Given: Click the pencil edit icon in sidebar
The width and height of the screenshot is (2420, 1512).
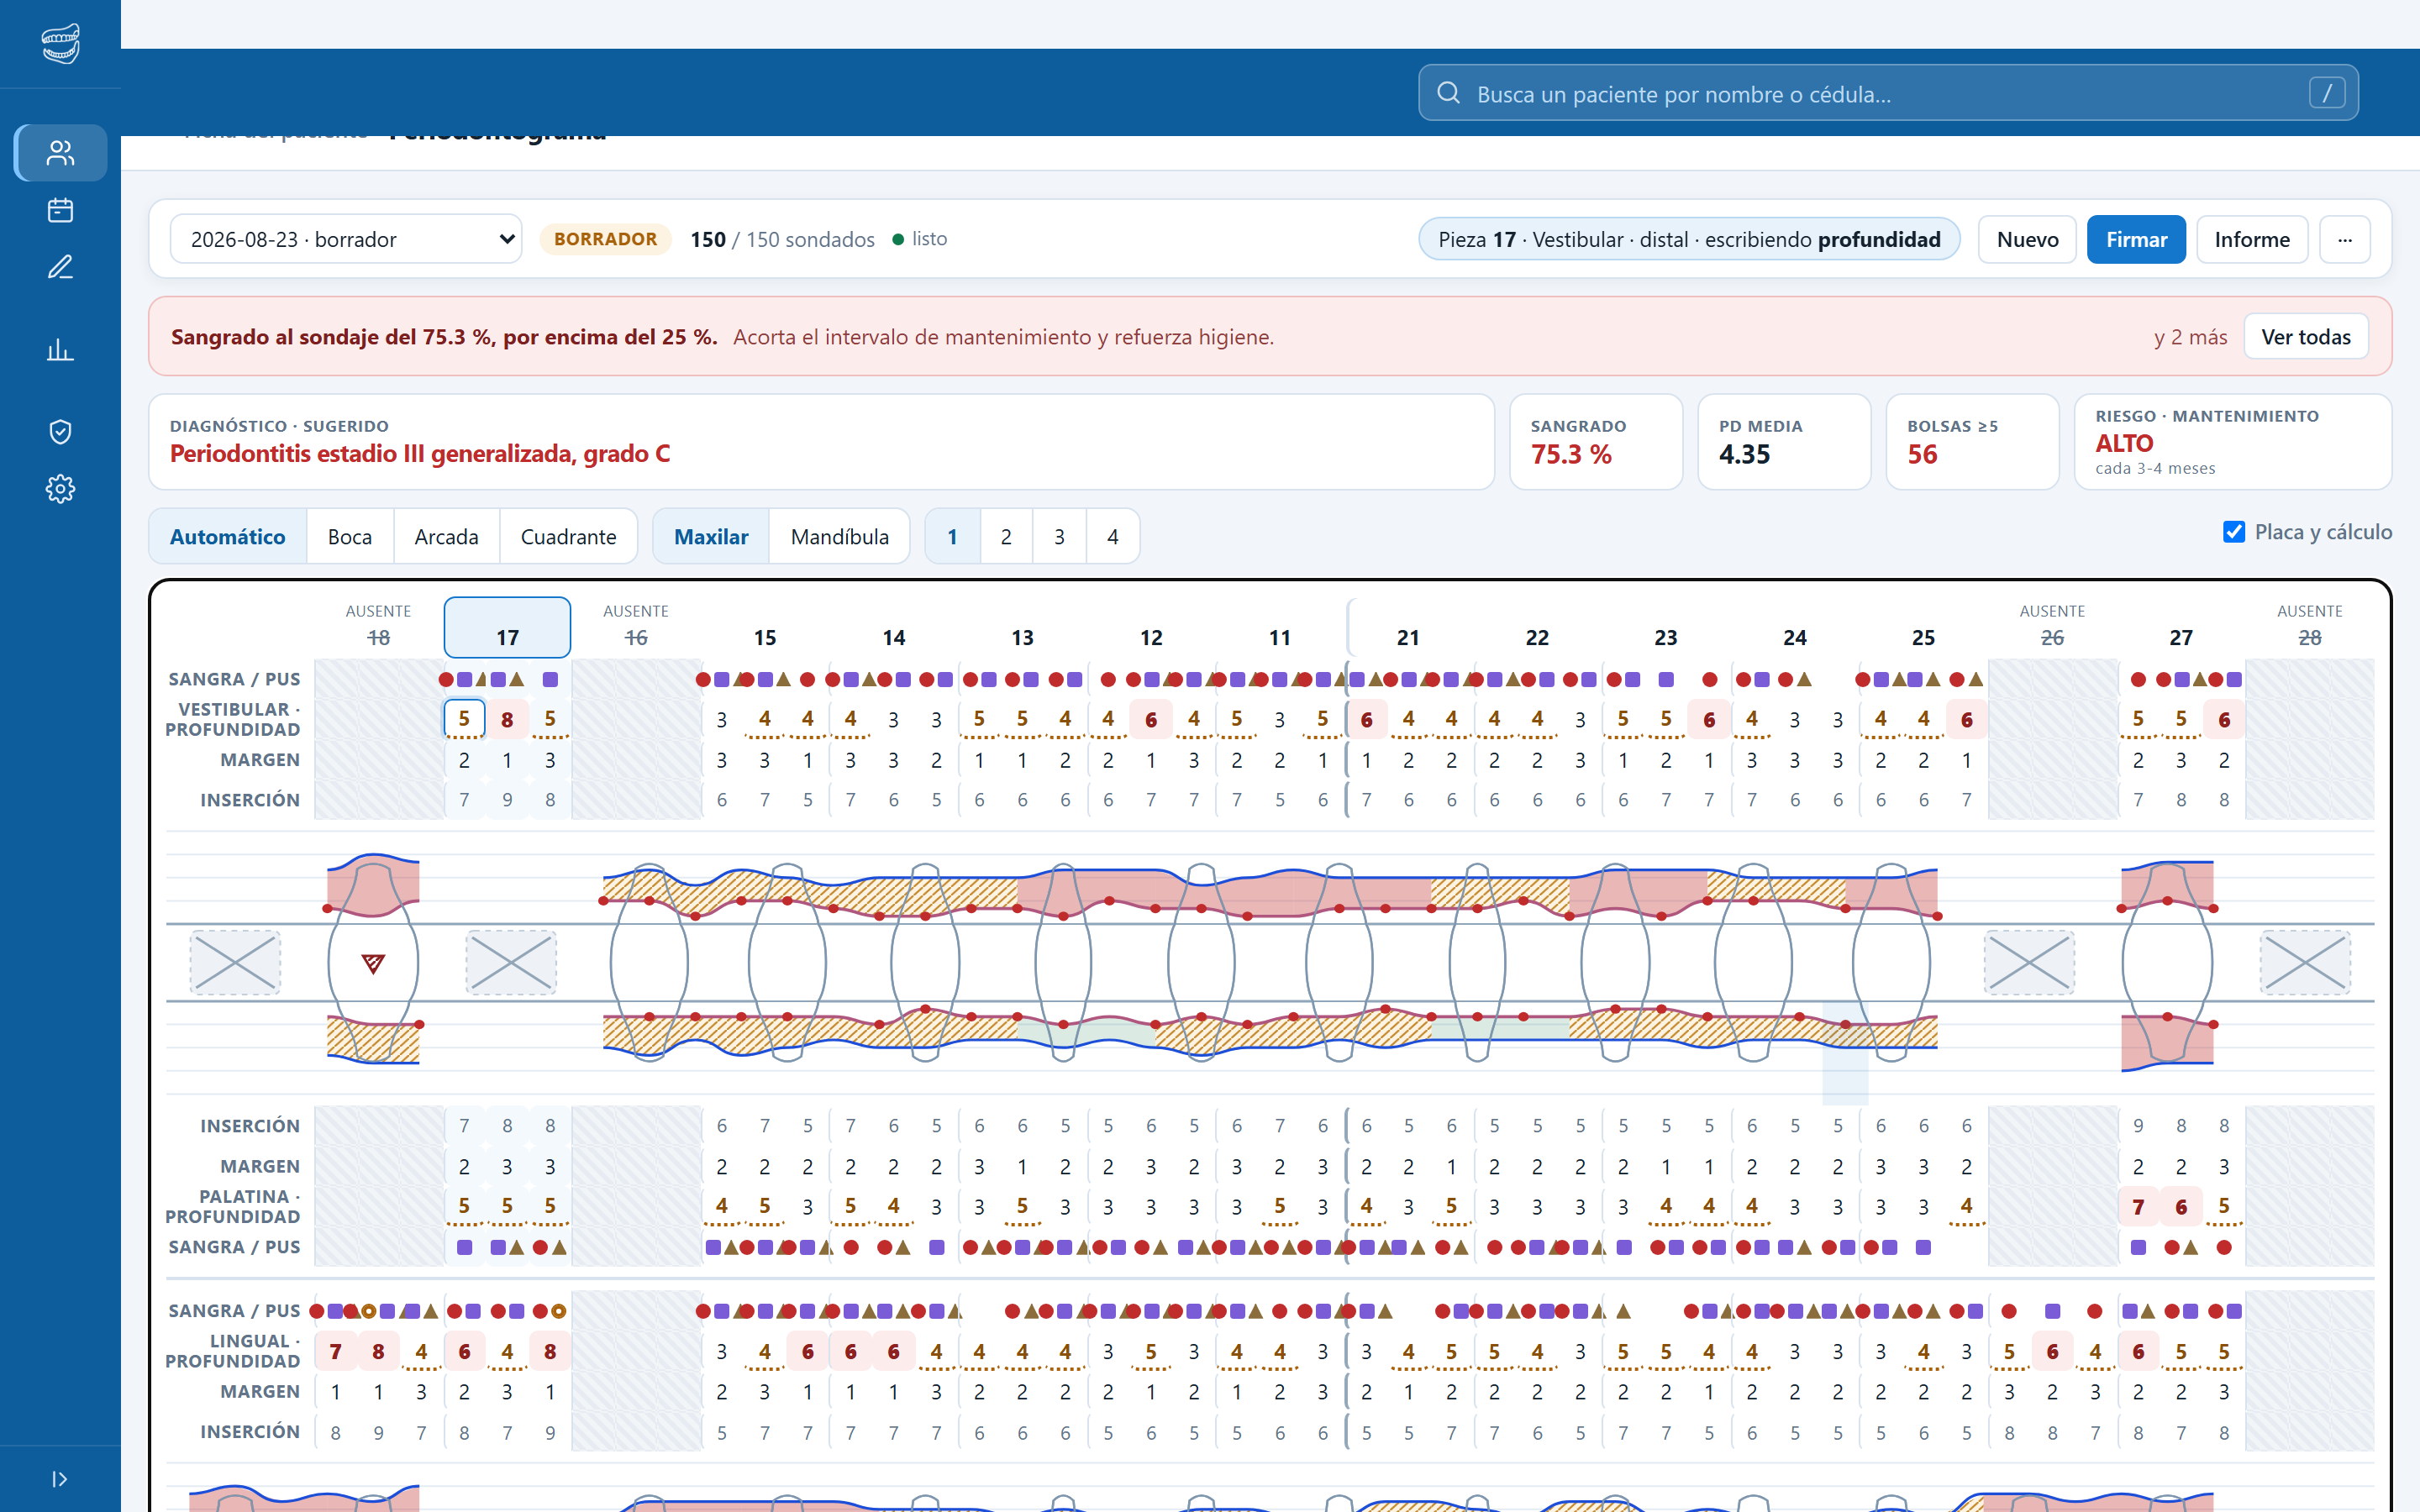Looking at the screenshot, I should (x=61, y=267).
